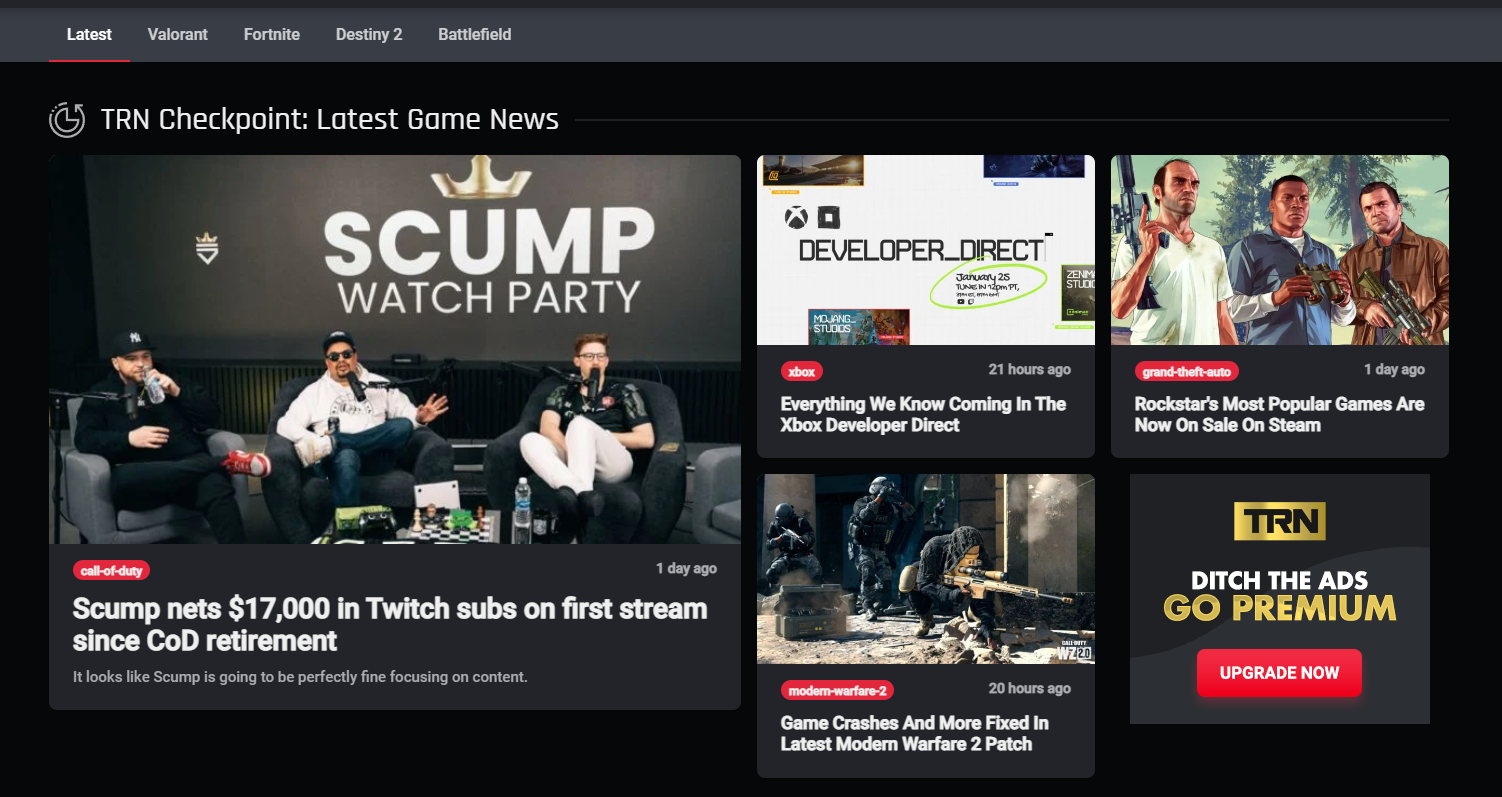Click the Developer_Direct article image
This screenshot has height=797, width=1502.
pyautogui.click(x=926, y=250)
